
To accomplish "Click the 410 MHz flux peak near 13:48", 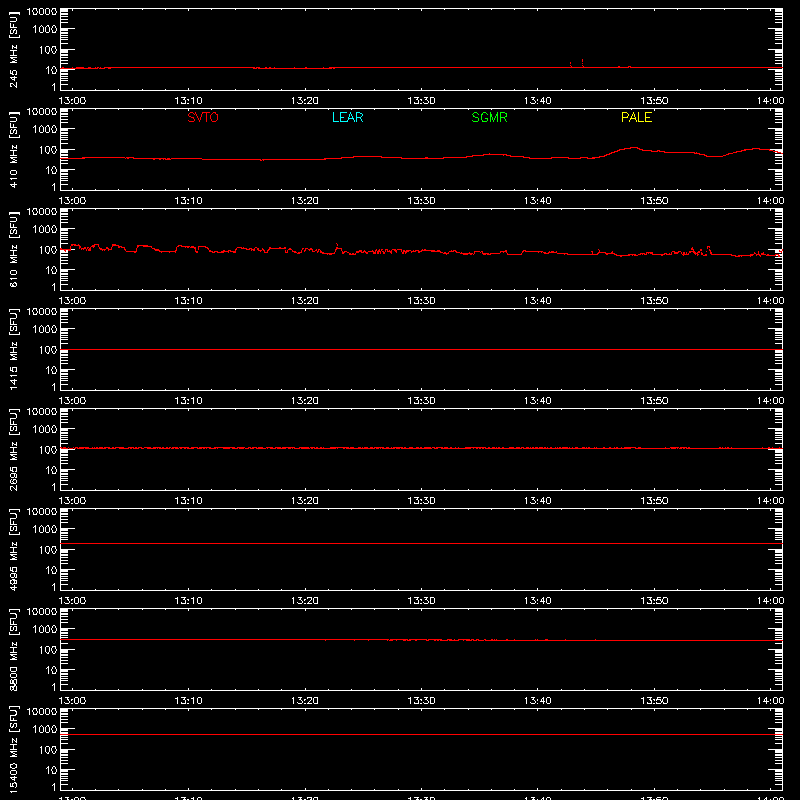I will point(633,148).
